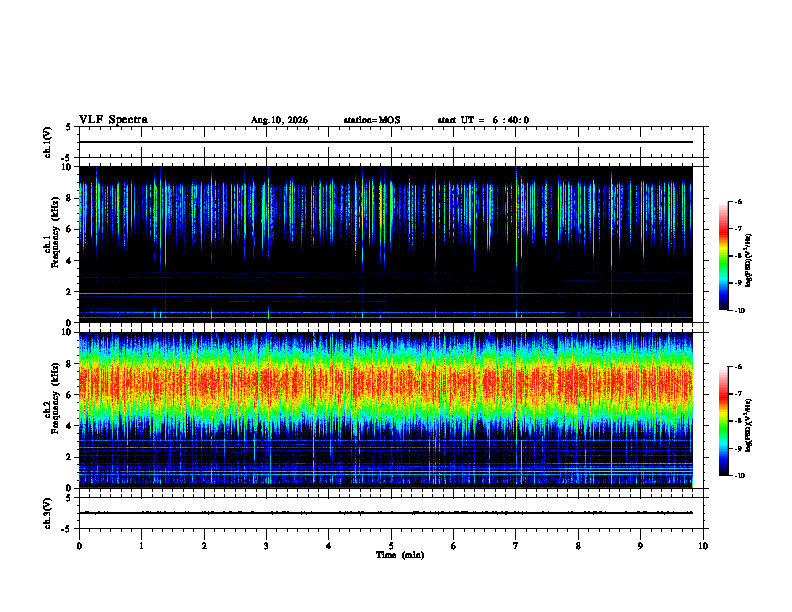Image resolution: width=792 pixels, height=612 pixels.
Task: Click the "ch.3(V)" axis label
Action: pyautogui.click(x=48, y=513)
